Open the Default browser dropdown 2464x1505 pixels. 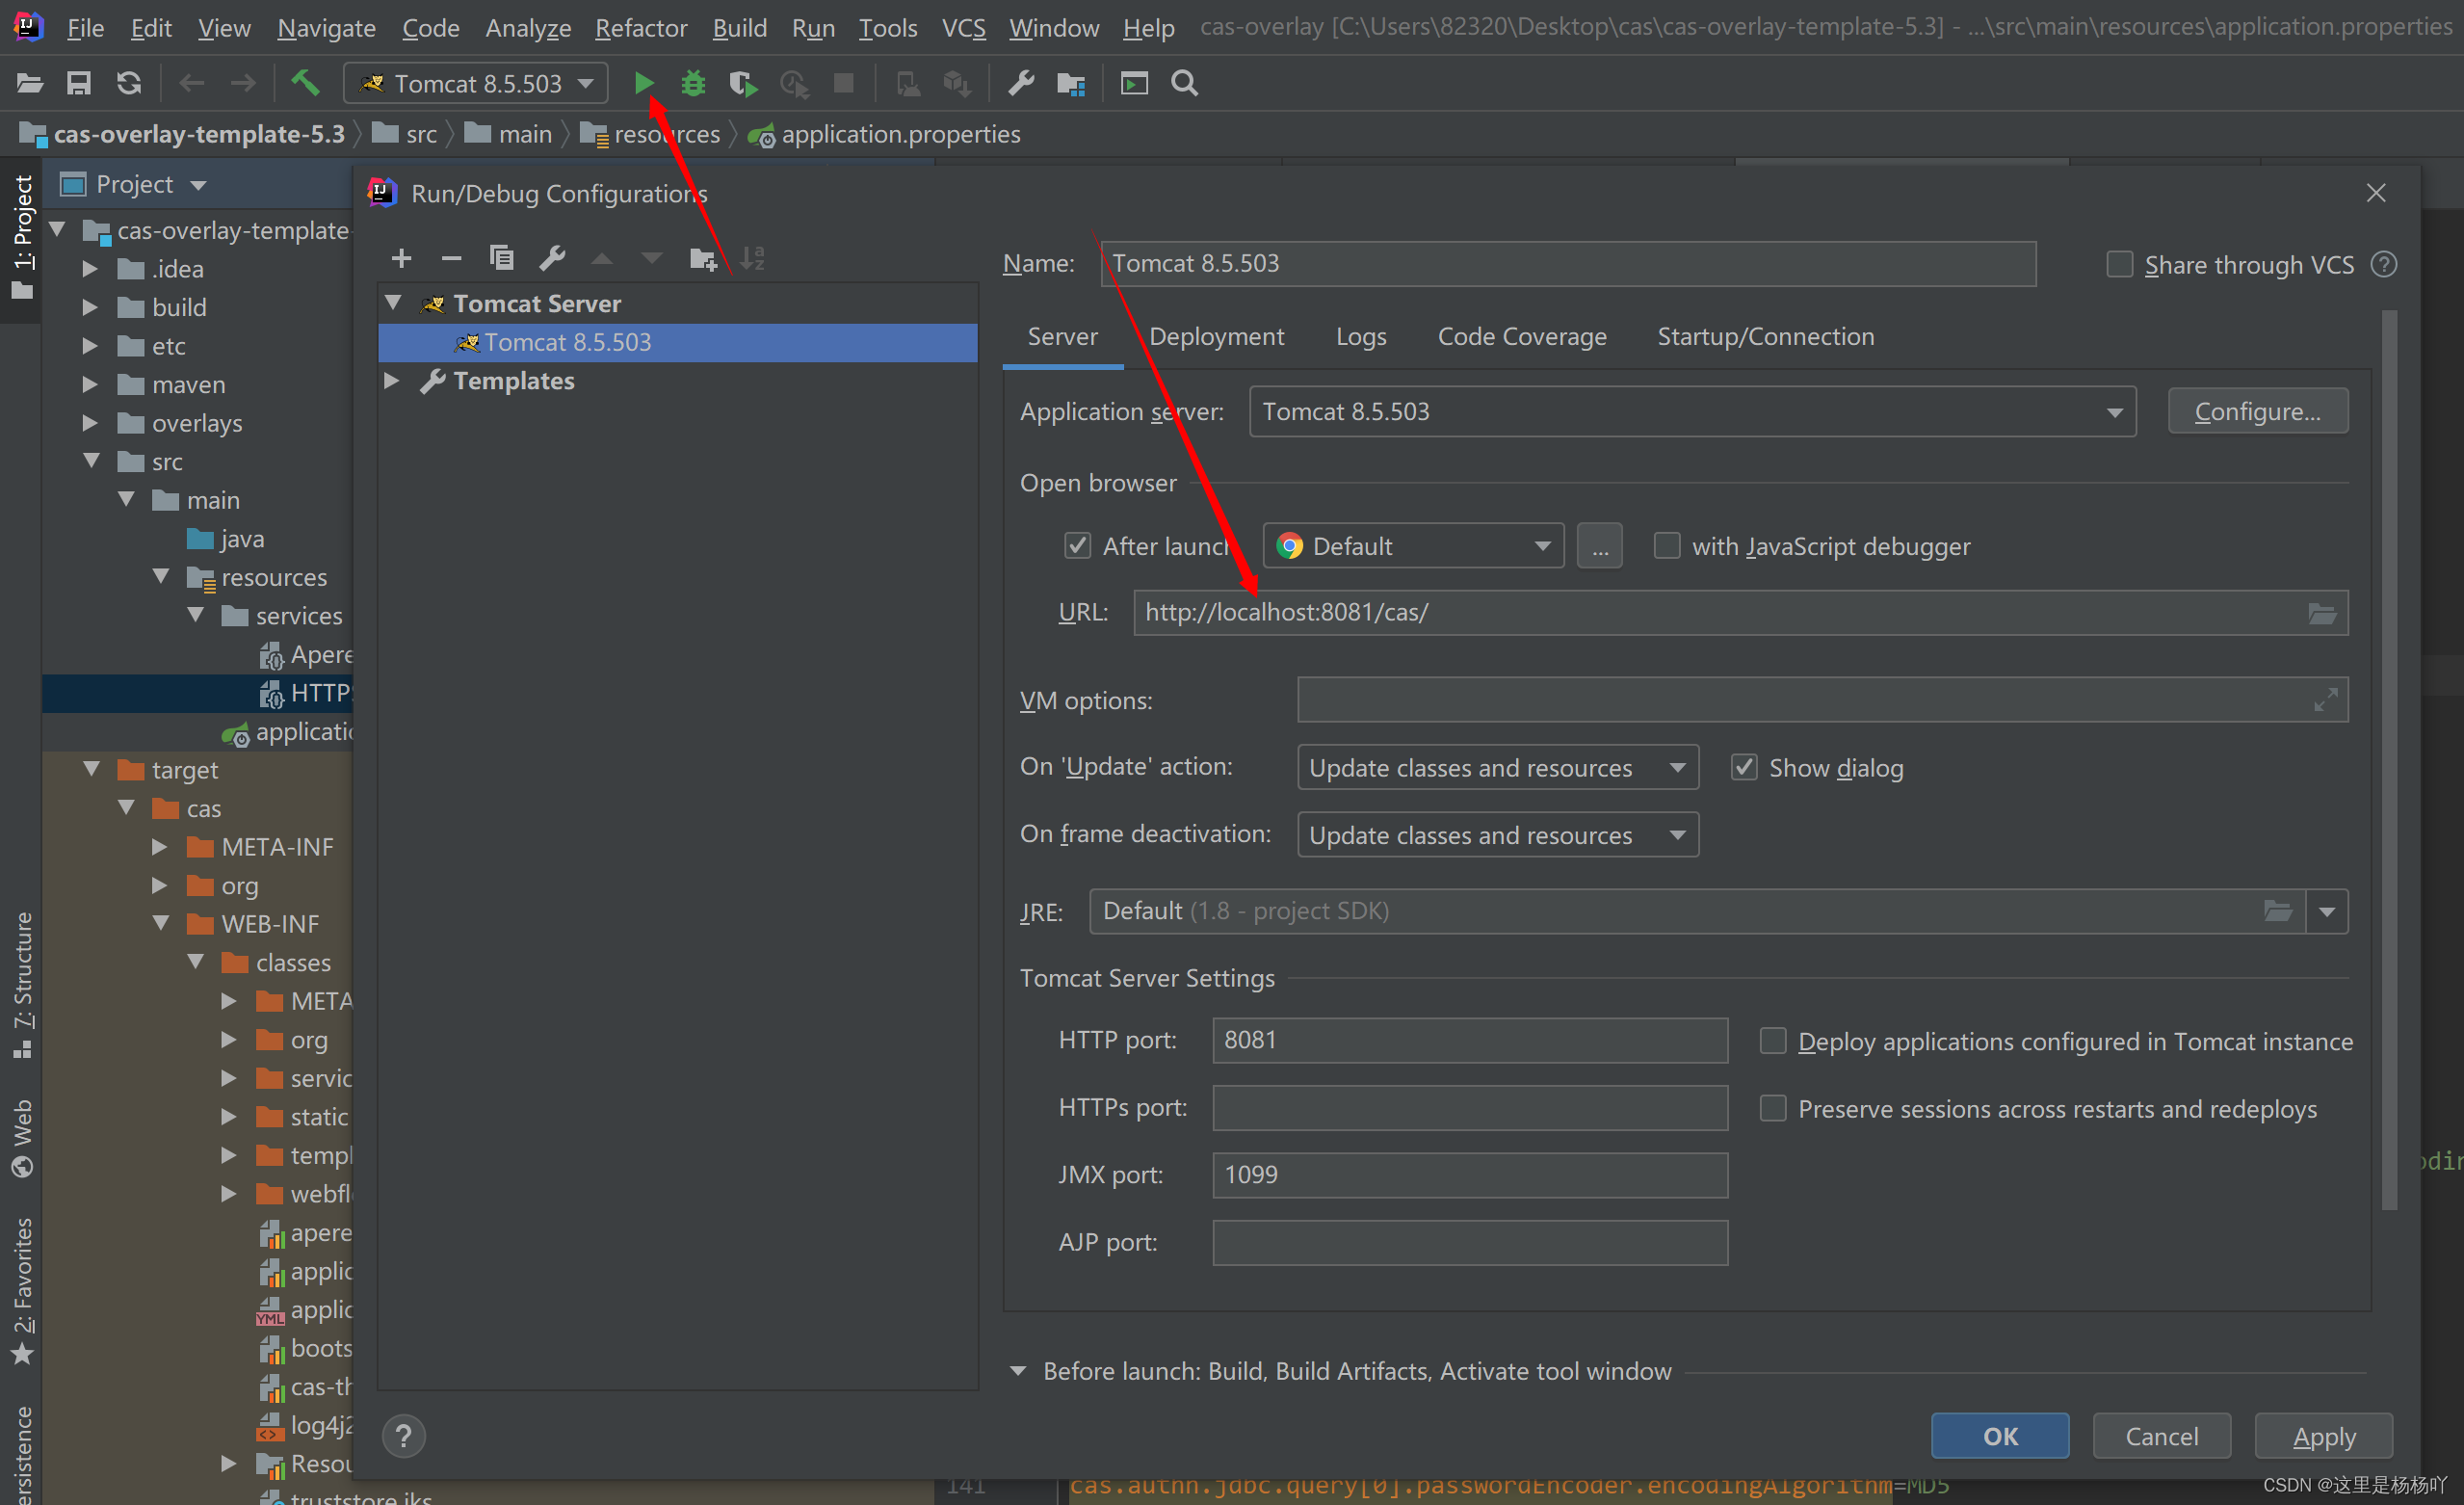[x=1413, y=546]
